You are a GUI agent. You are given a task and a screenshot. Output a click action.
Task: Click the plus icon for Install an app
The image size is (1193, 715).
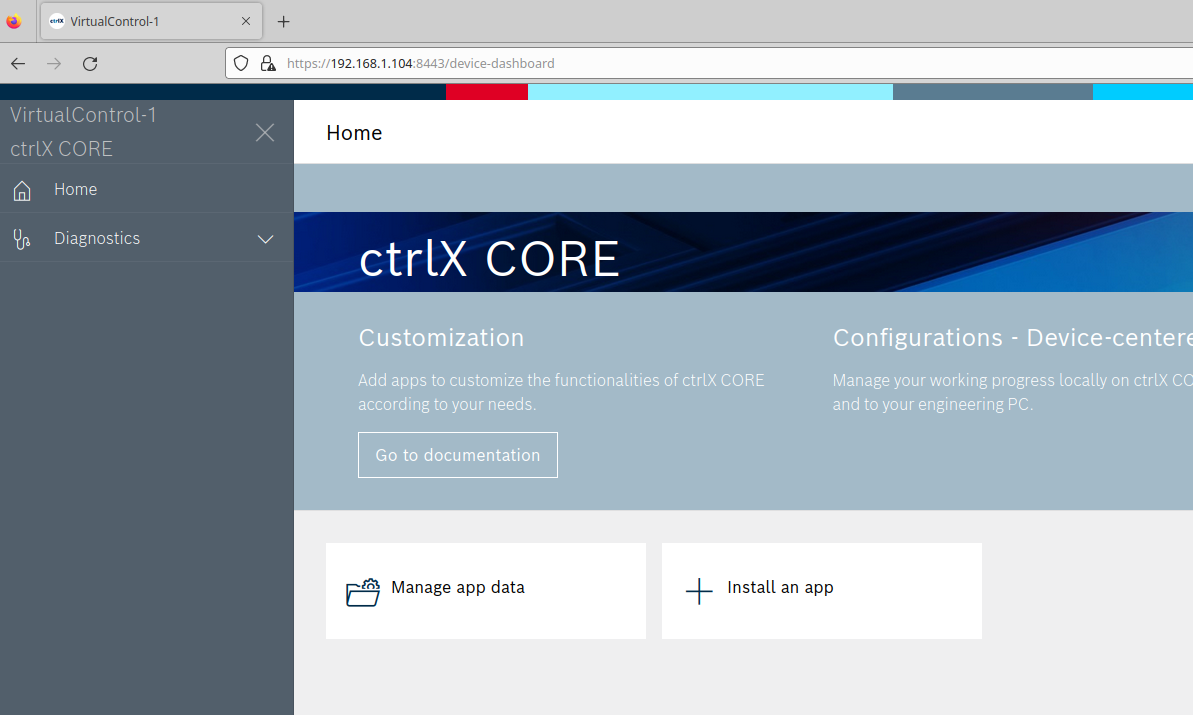point(699,591)
